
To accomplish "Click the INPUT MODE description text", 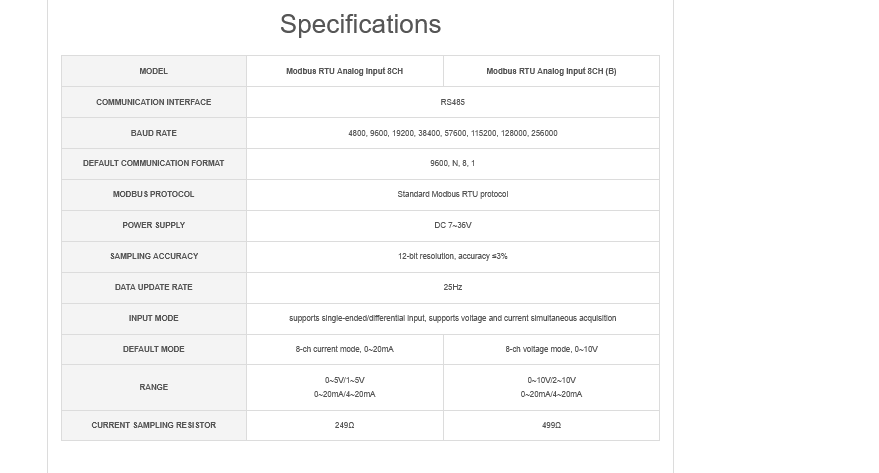I will tap(452, 318).
